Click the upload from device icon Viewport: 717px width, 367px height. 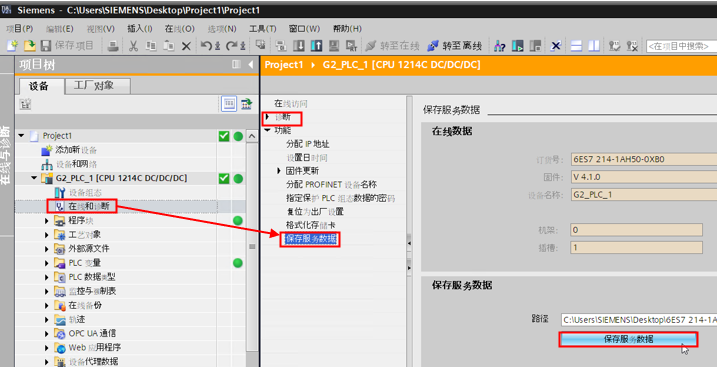coord(316,46)
